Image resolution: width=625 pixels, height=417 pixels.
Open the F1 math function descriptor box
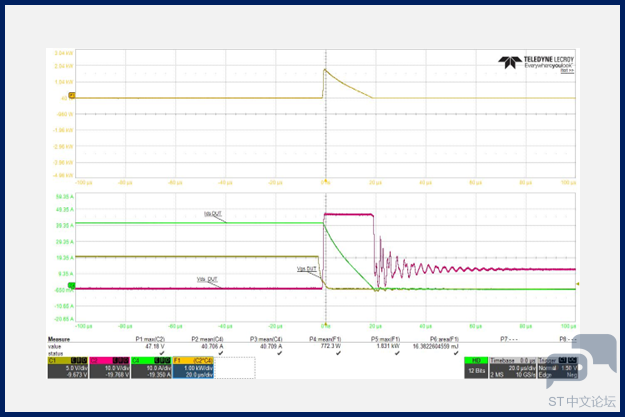[x=193, y=368]
